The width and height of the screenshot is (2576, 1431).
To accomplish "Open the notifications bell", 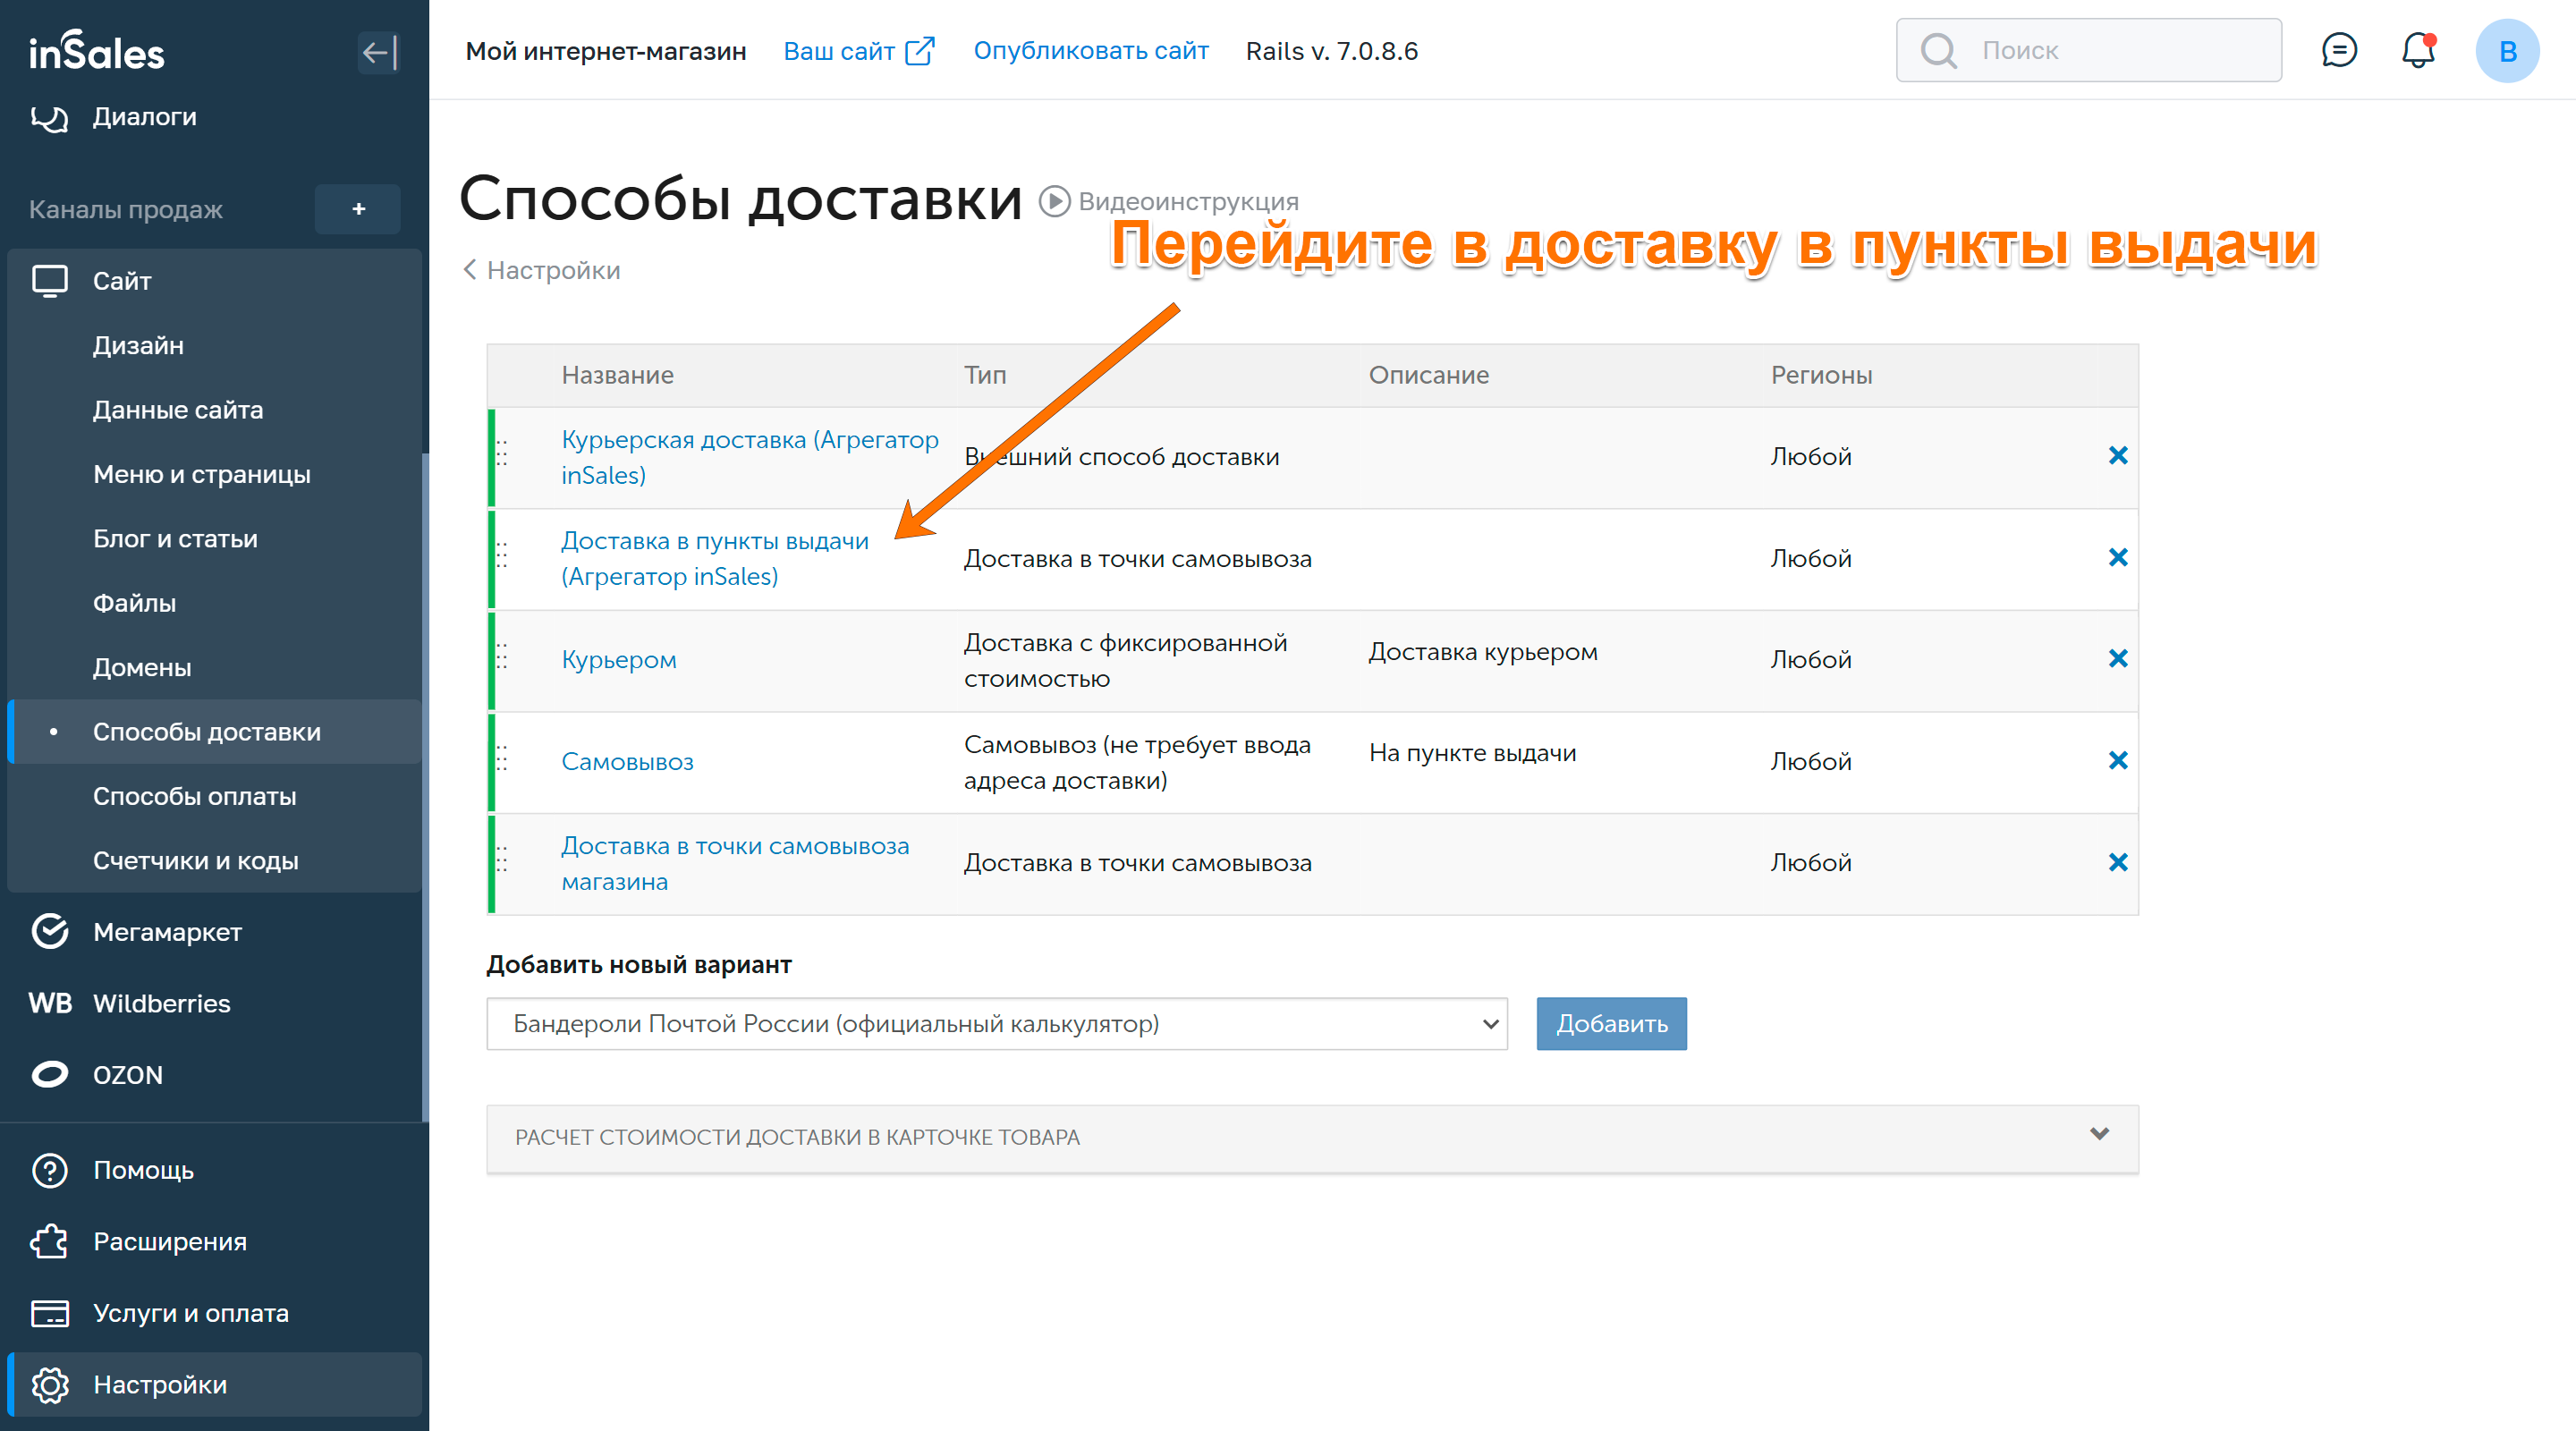I will click(2417, 50).
